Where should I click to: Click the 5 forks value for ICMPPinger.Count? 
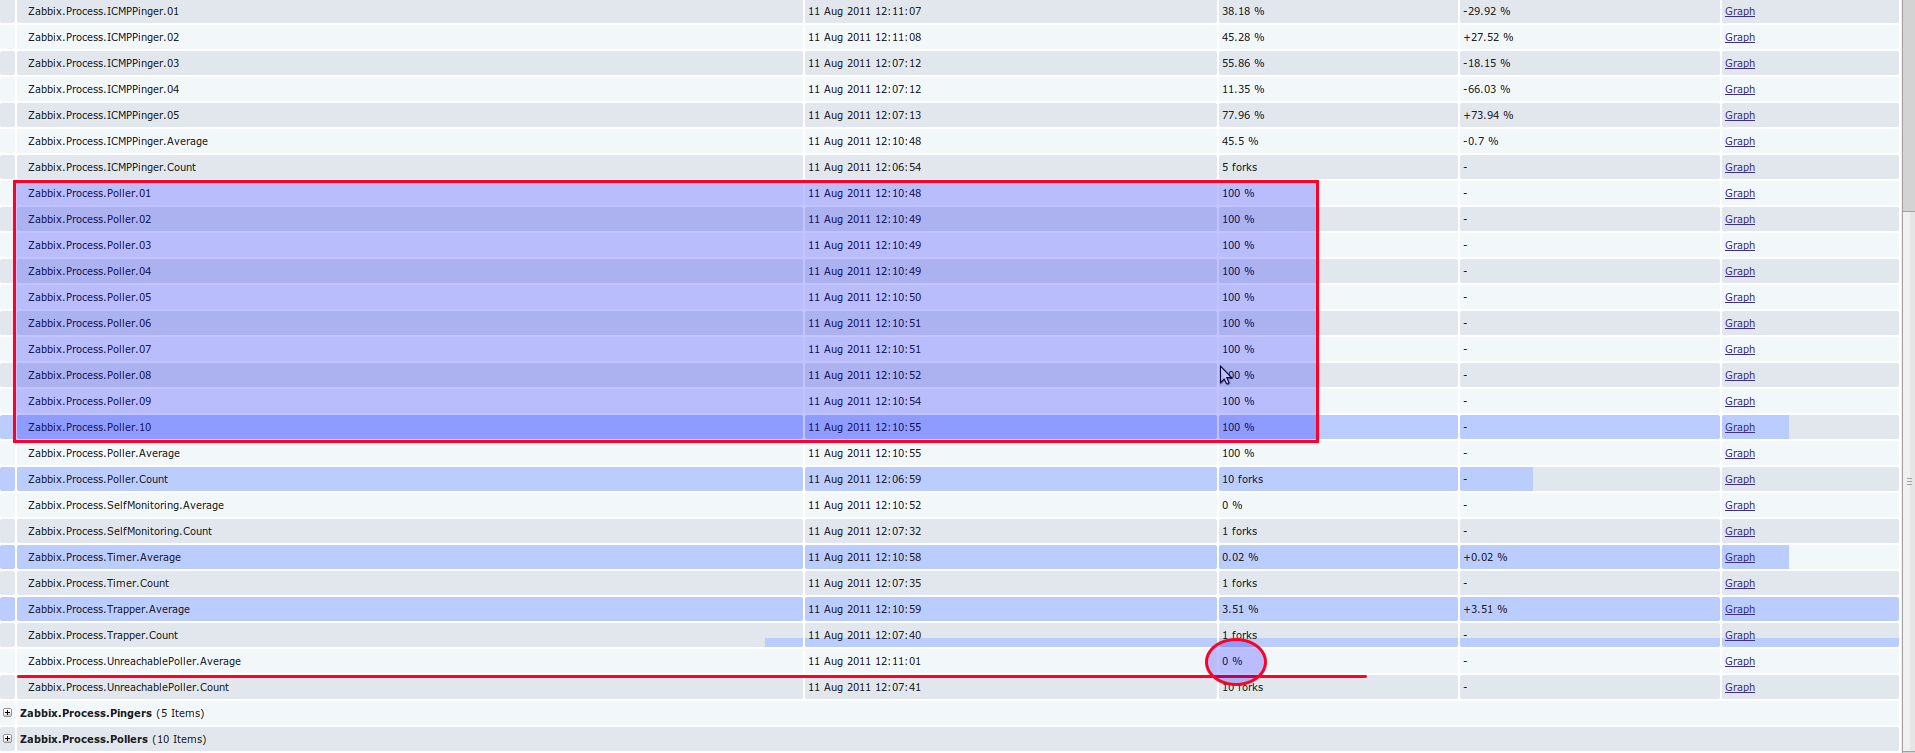coord(1239,167)
